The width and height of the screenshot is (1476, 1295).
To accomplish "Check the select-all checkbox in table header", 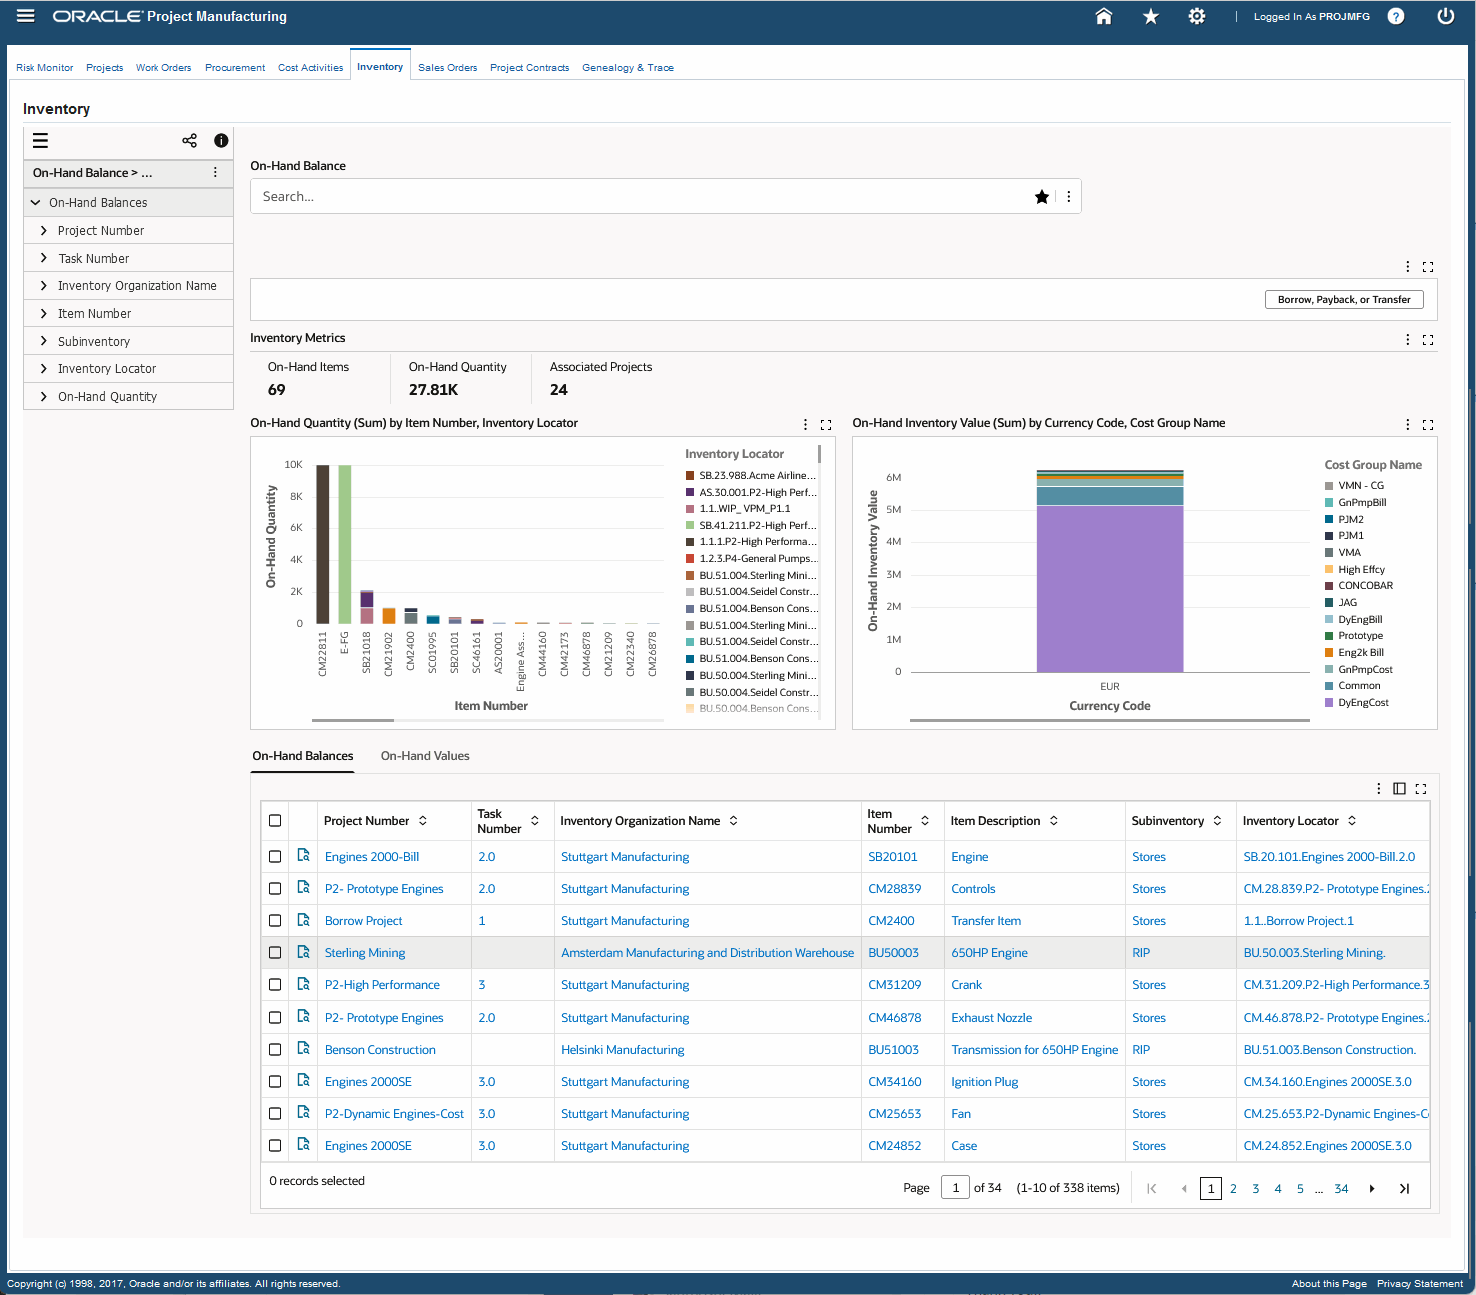I will point(275,821).
